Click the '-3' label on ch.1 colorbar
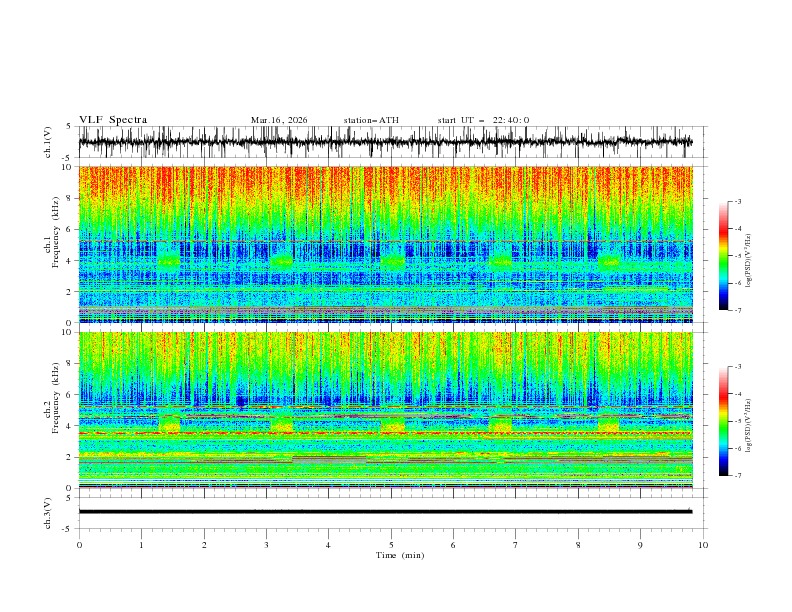The width and height of the screenshot is (792, 612). (x=737, y=201)
